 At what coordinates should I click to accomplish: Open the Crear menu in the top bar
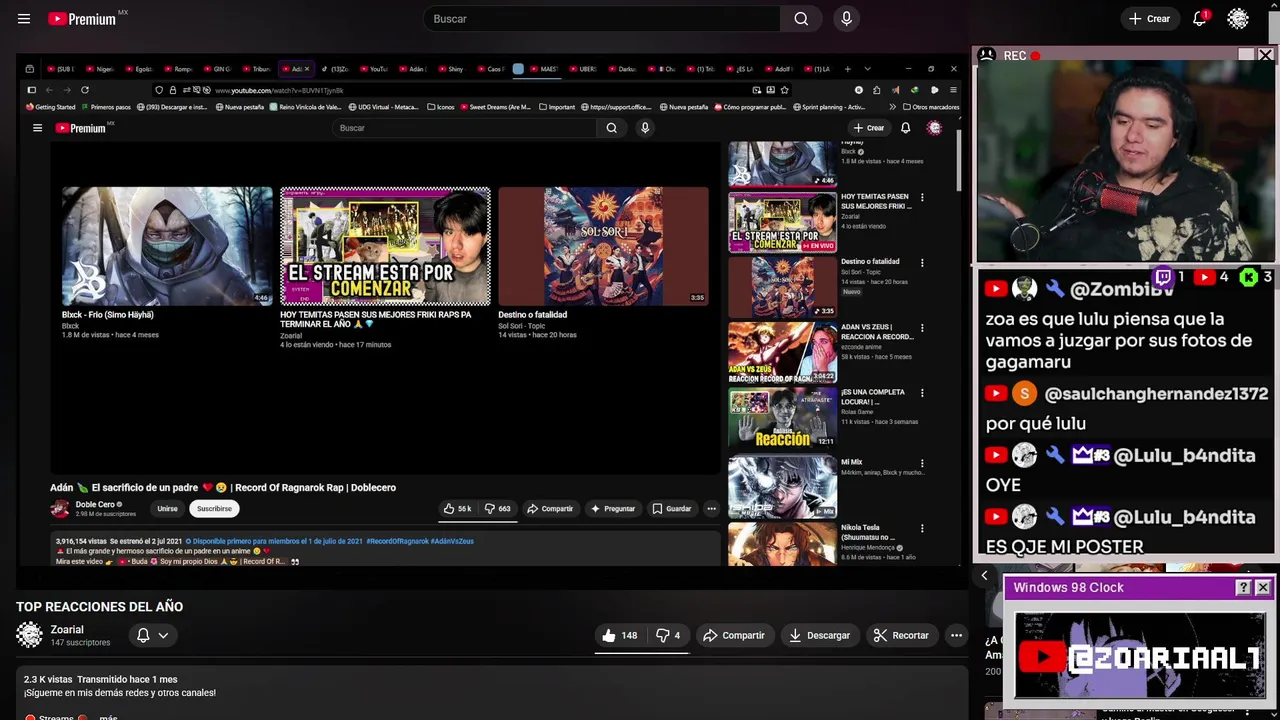1149,19
